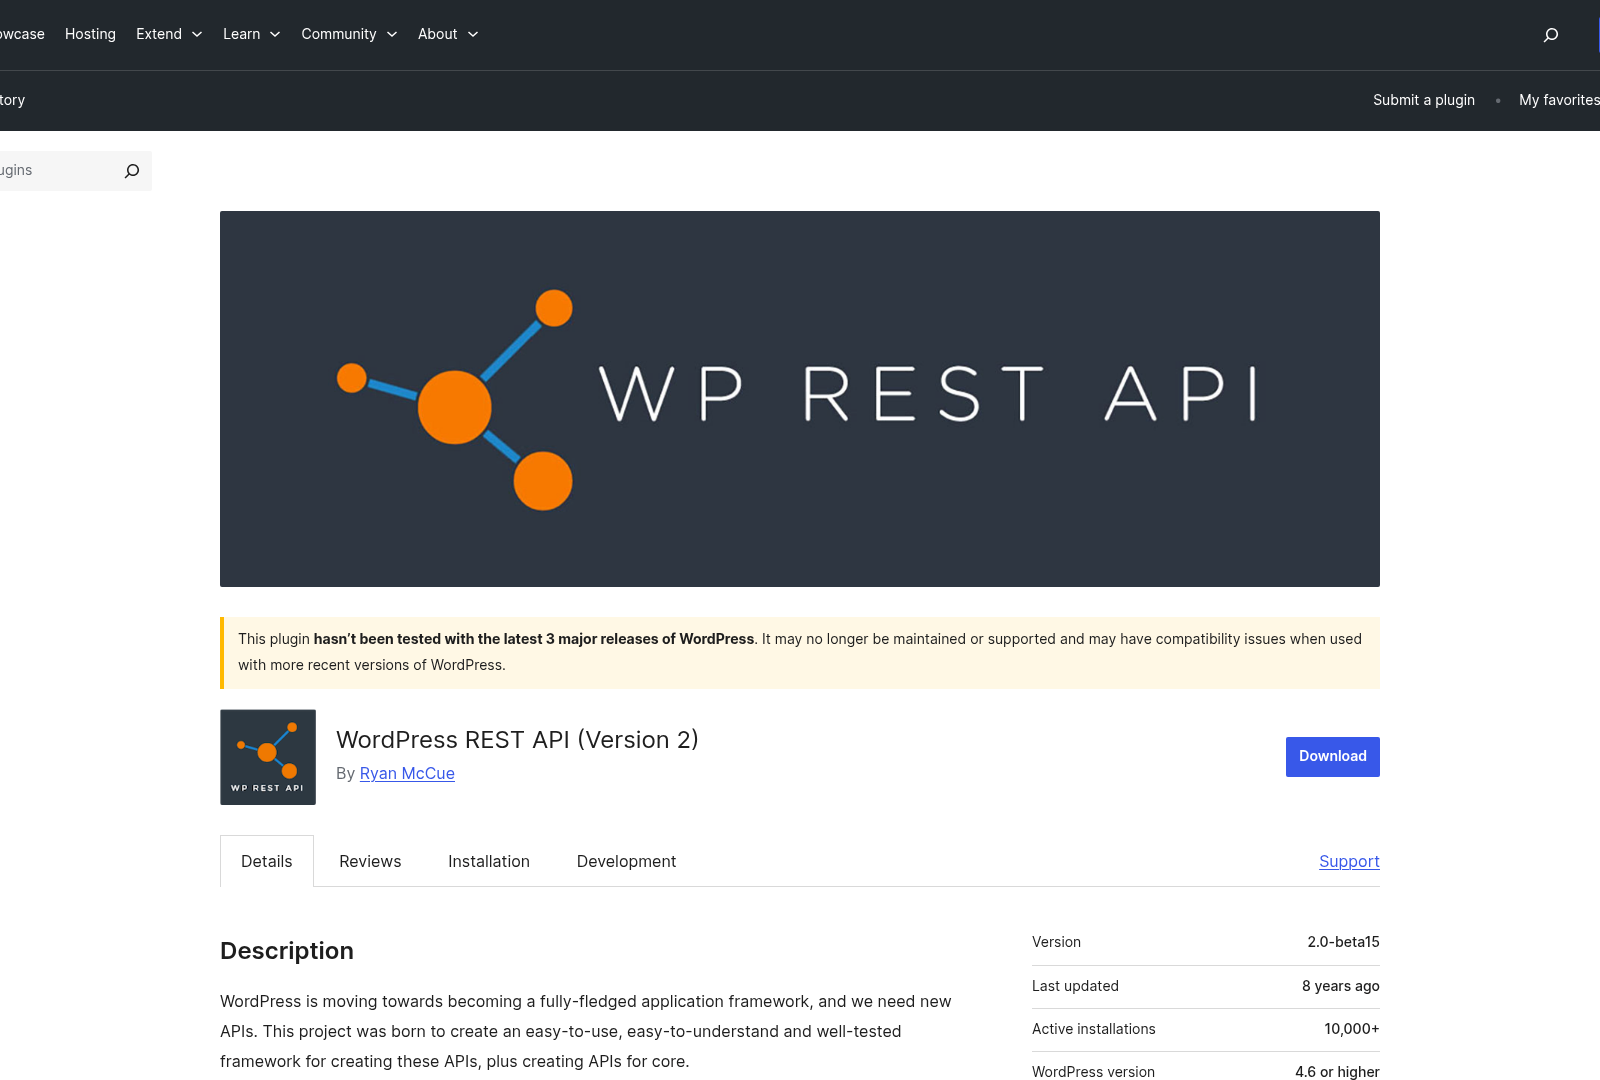The width and height of the screenshot is (1600, 1080).
Task: Open the Learn menu item
Action: [241, 34]
